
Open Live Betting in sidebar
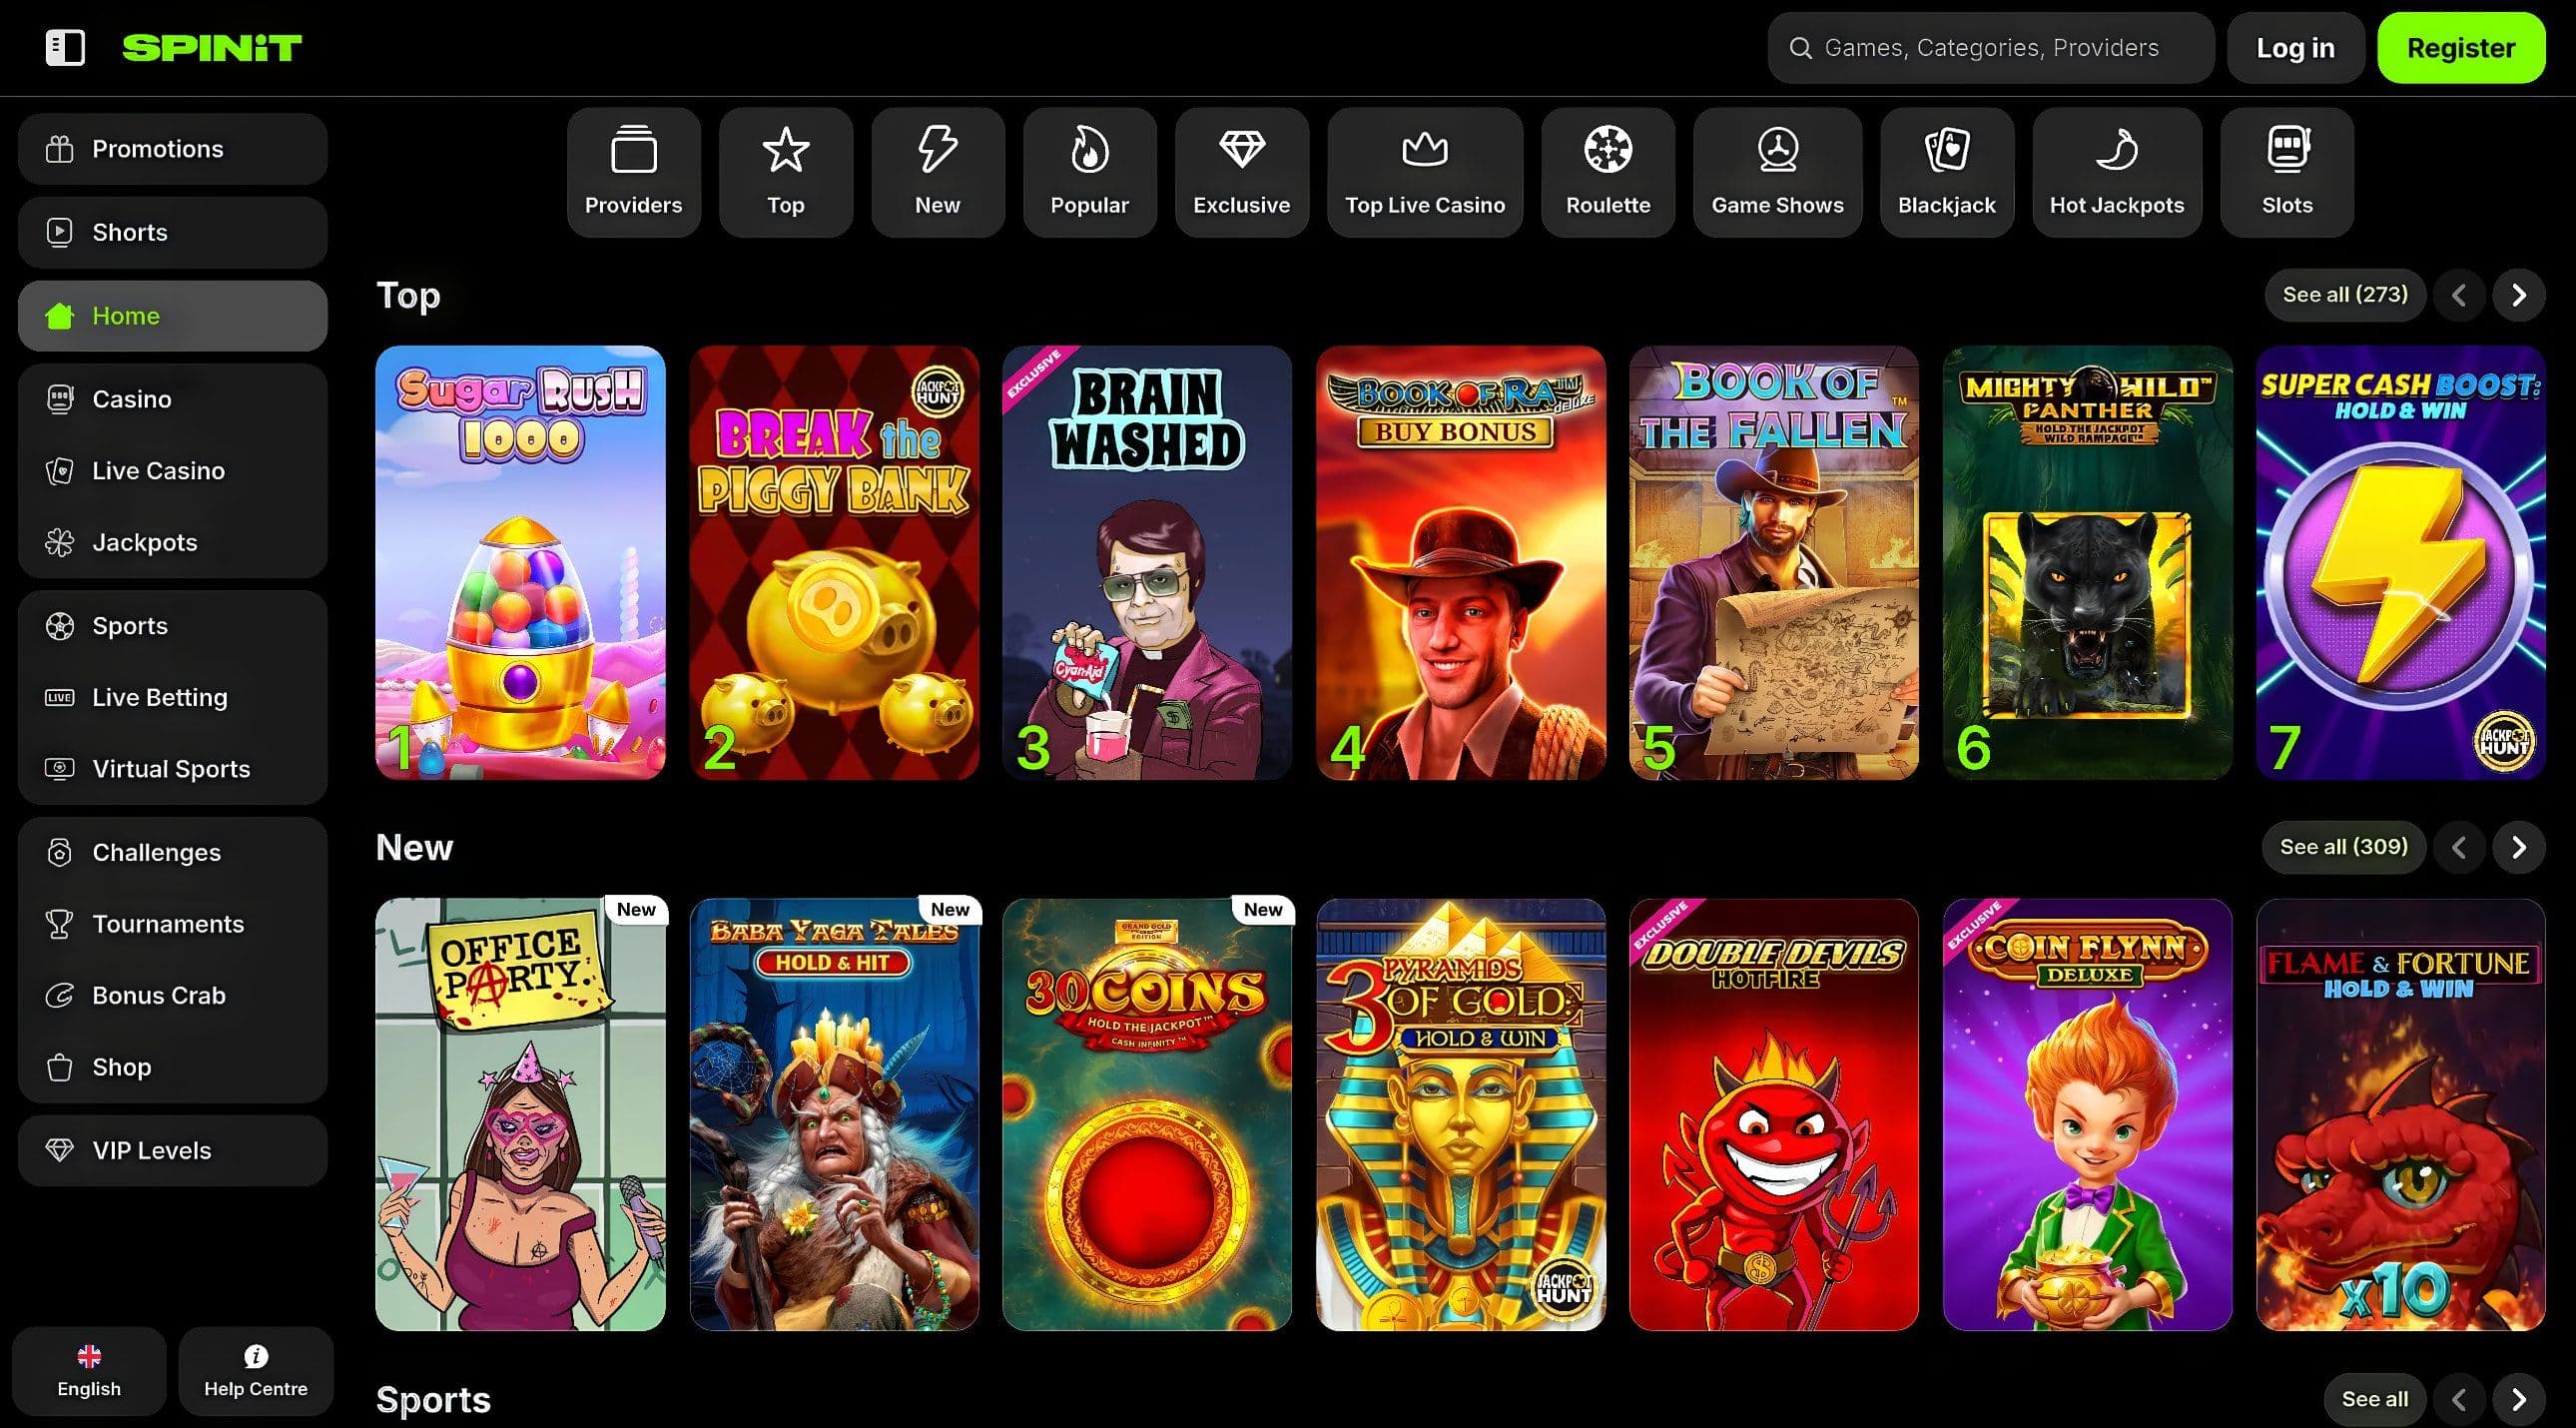click(x=159, y=697)
